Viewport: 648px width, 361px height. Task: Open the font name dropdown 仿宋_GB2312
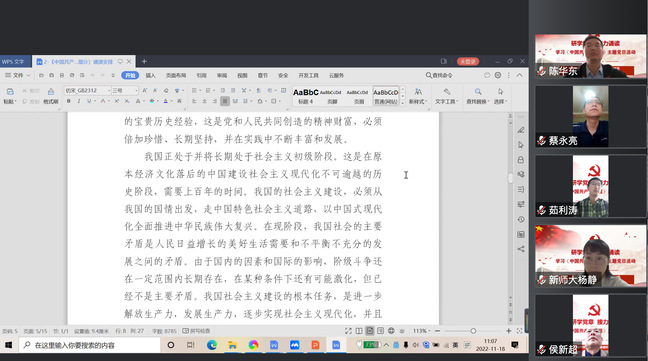(x=88, y=90)
